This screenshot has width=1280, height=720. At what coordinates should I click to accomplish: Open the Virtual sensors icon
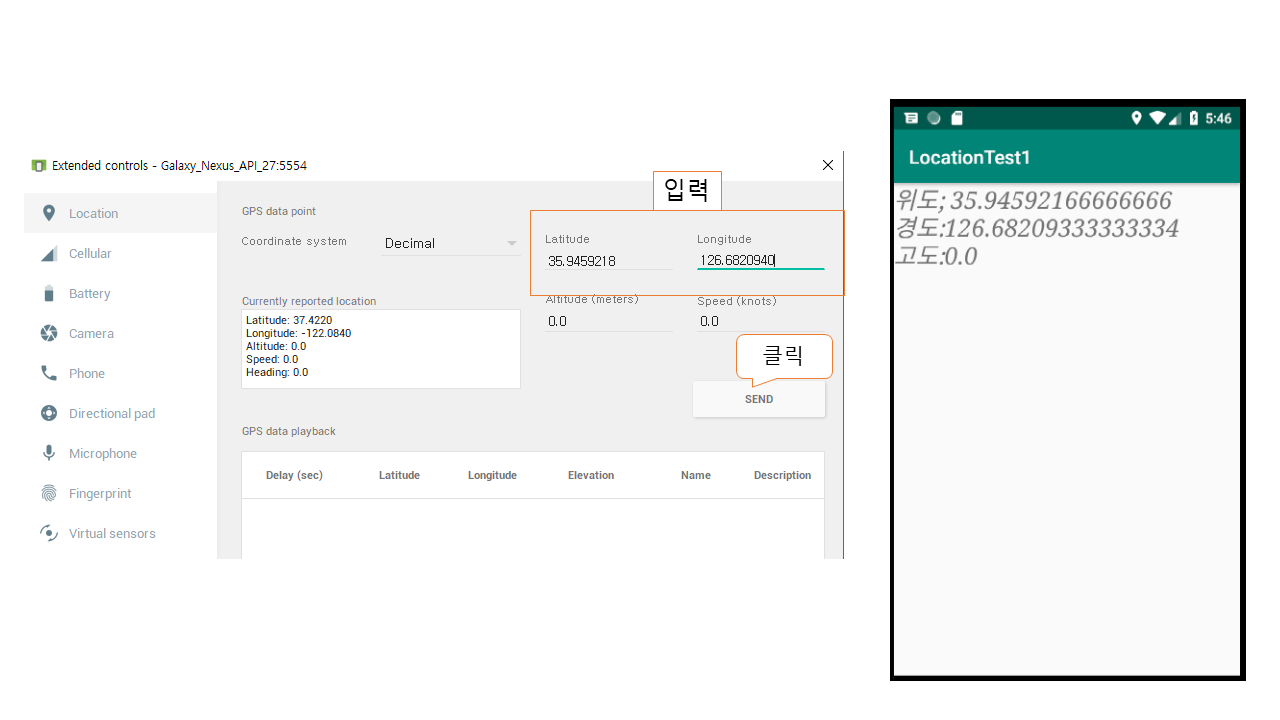[48, 533]
